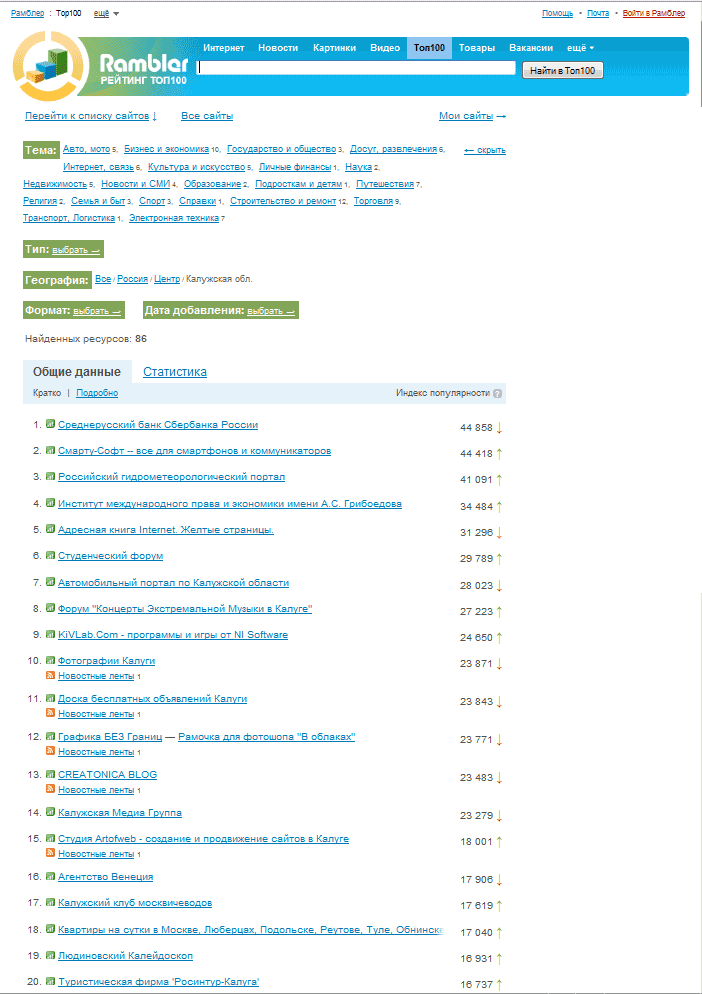The image size is (702, 994).
Task: Open 'Войти в Рамблер' login link
Action: point(654,13)
